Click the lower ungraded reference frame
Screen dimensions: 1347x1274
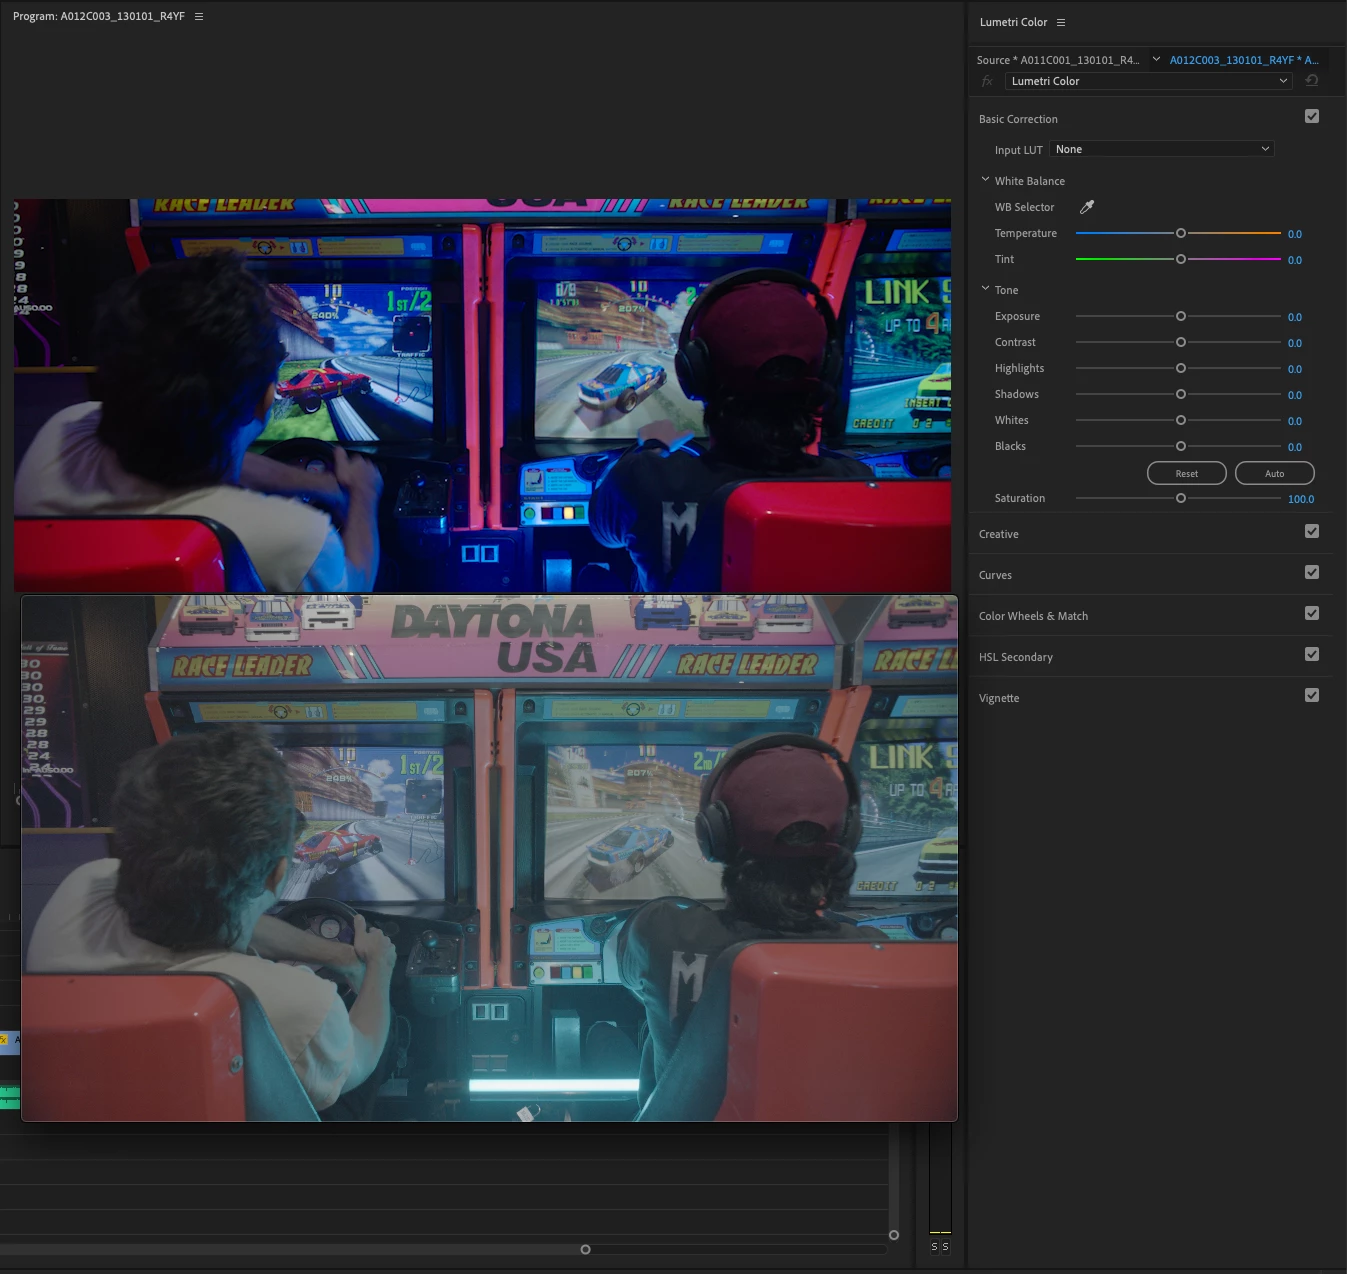pos(489,858)
